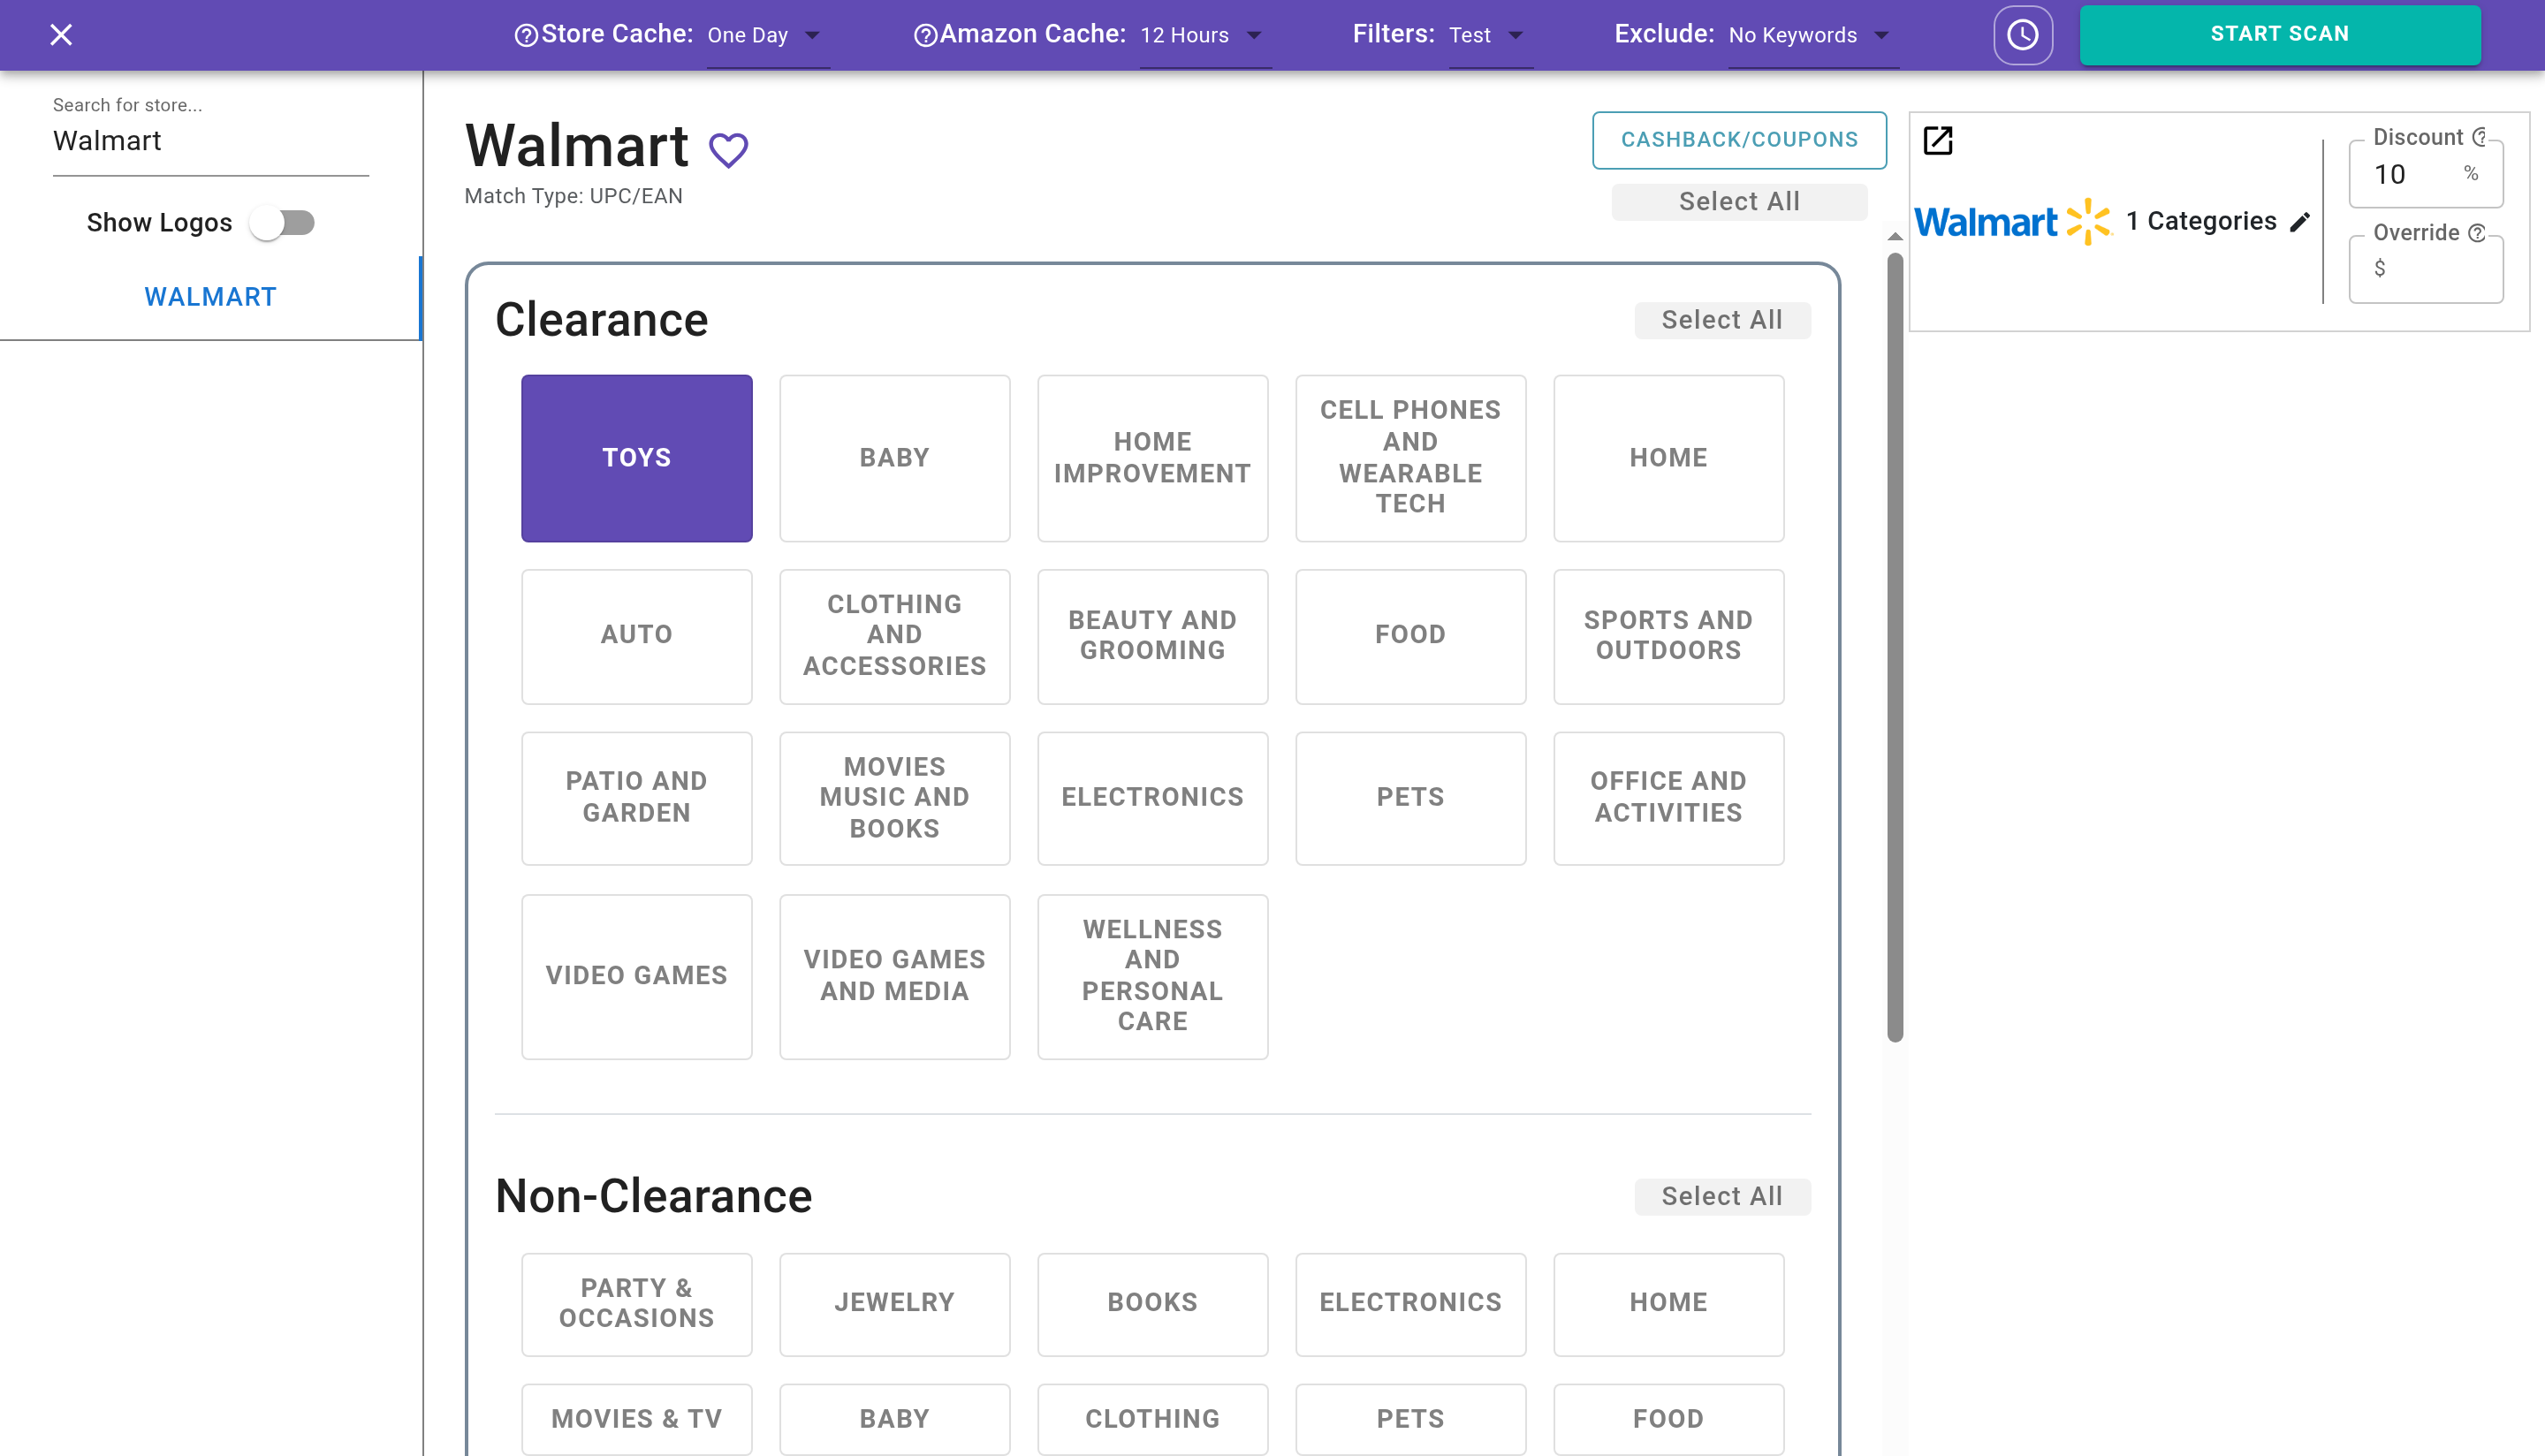Select the HOME IMPROVEMENT clearance category
2545x1456 pixels.
[x=1152, y=458]
